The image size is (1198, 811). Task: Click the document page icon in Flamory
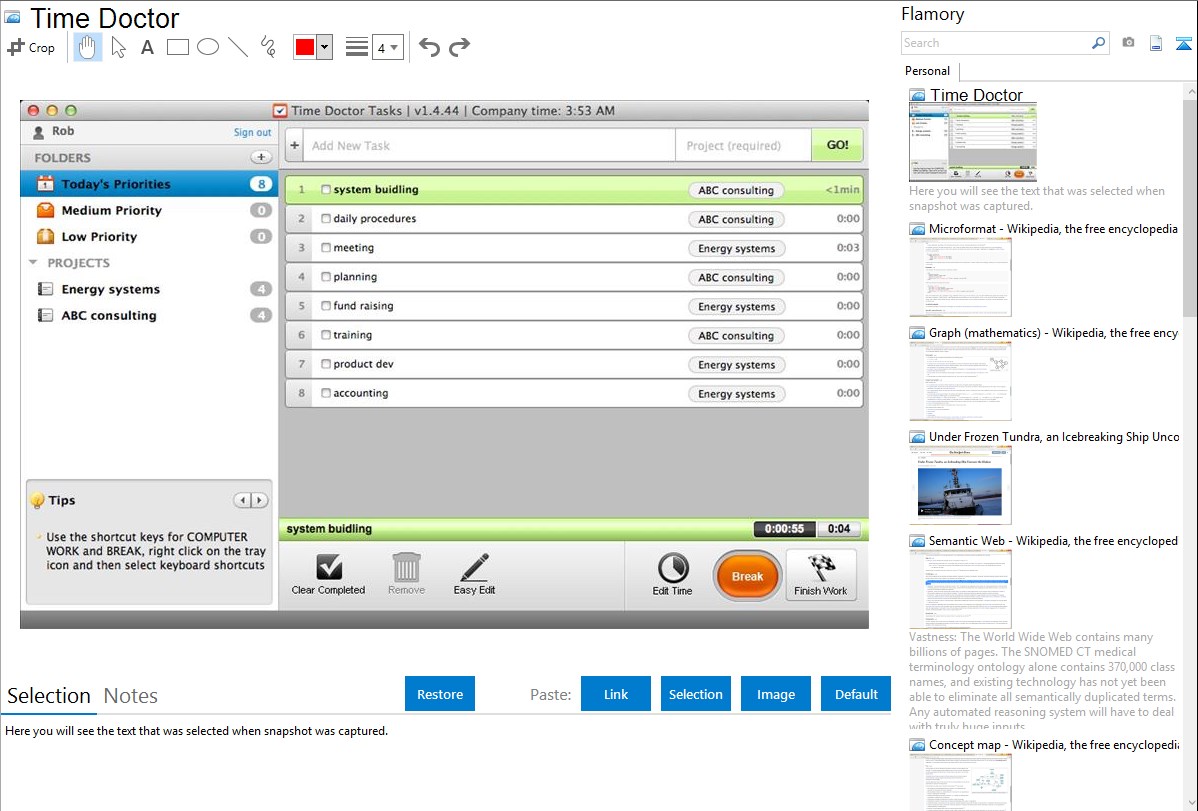tap(1156, 43)
